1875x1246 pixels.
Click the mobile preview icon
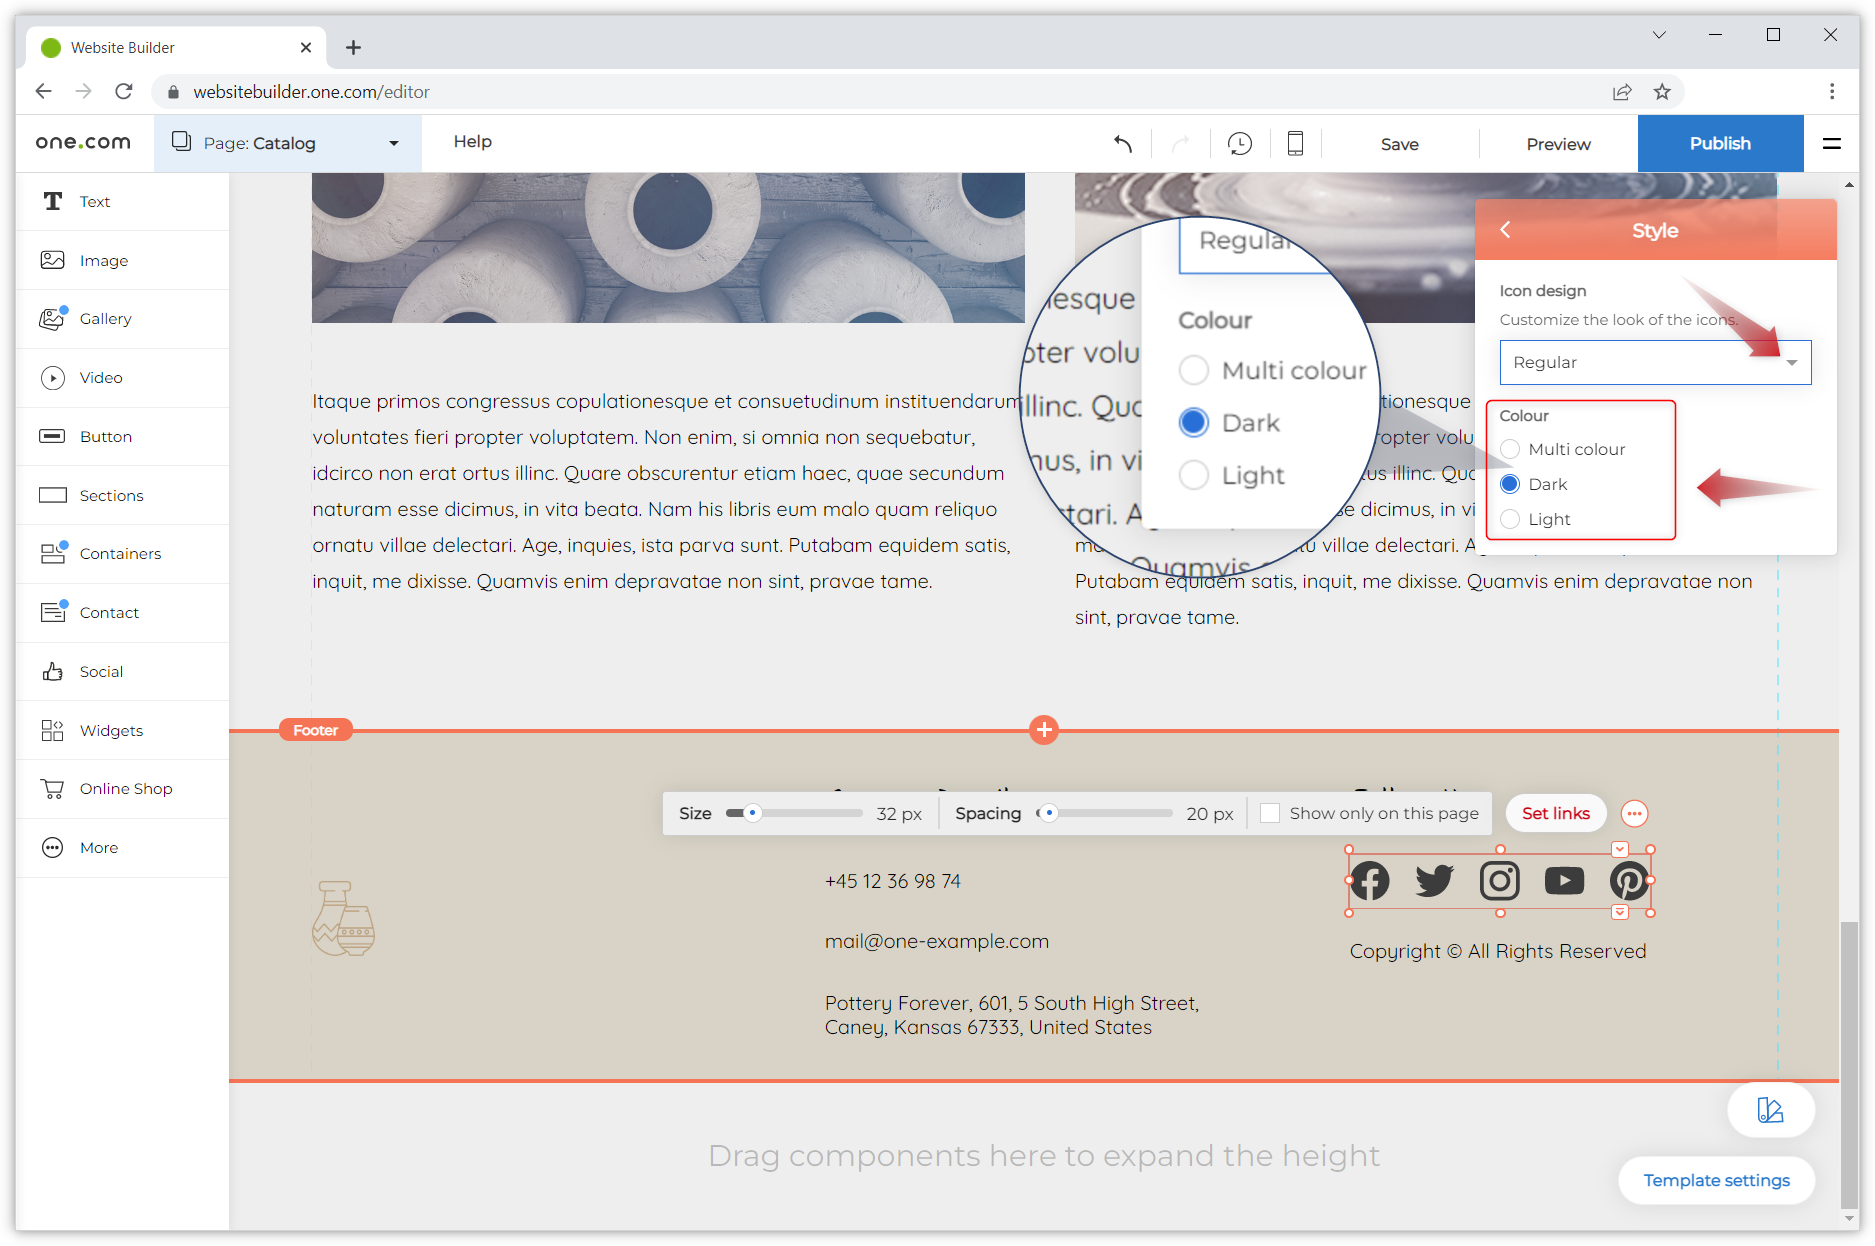click(x=1295, y=143)
